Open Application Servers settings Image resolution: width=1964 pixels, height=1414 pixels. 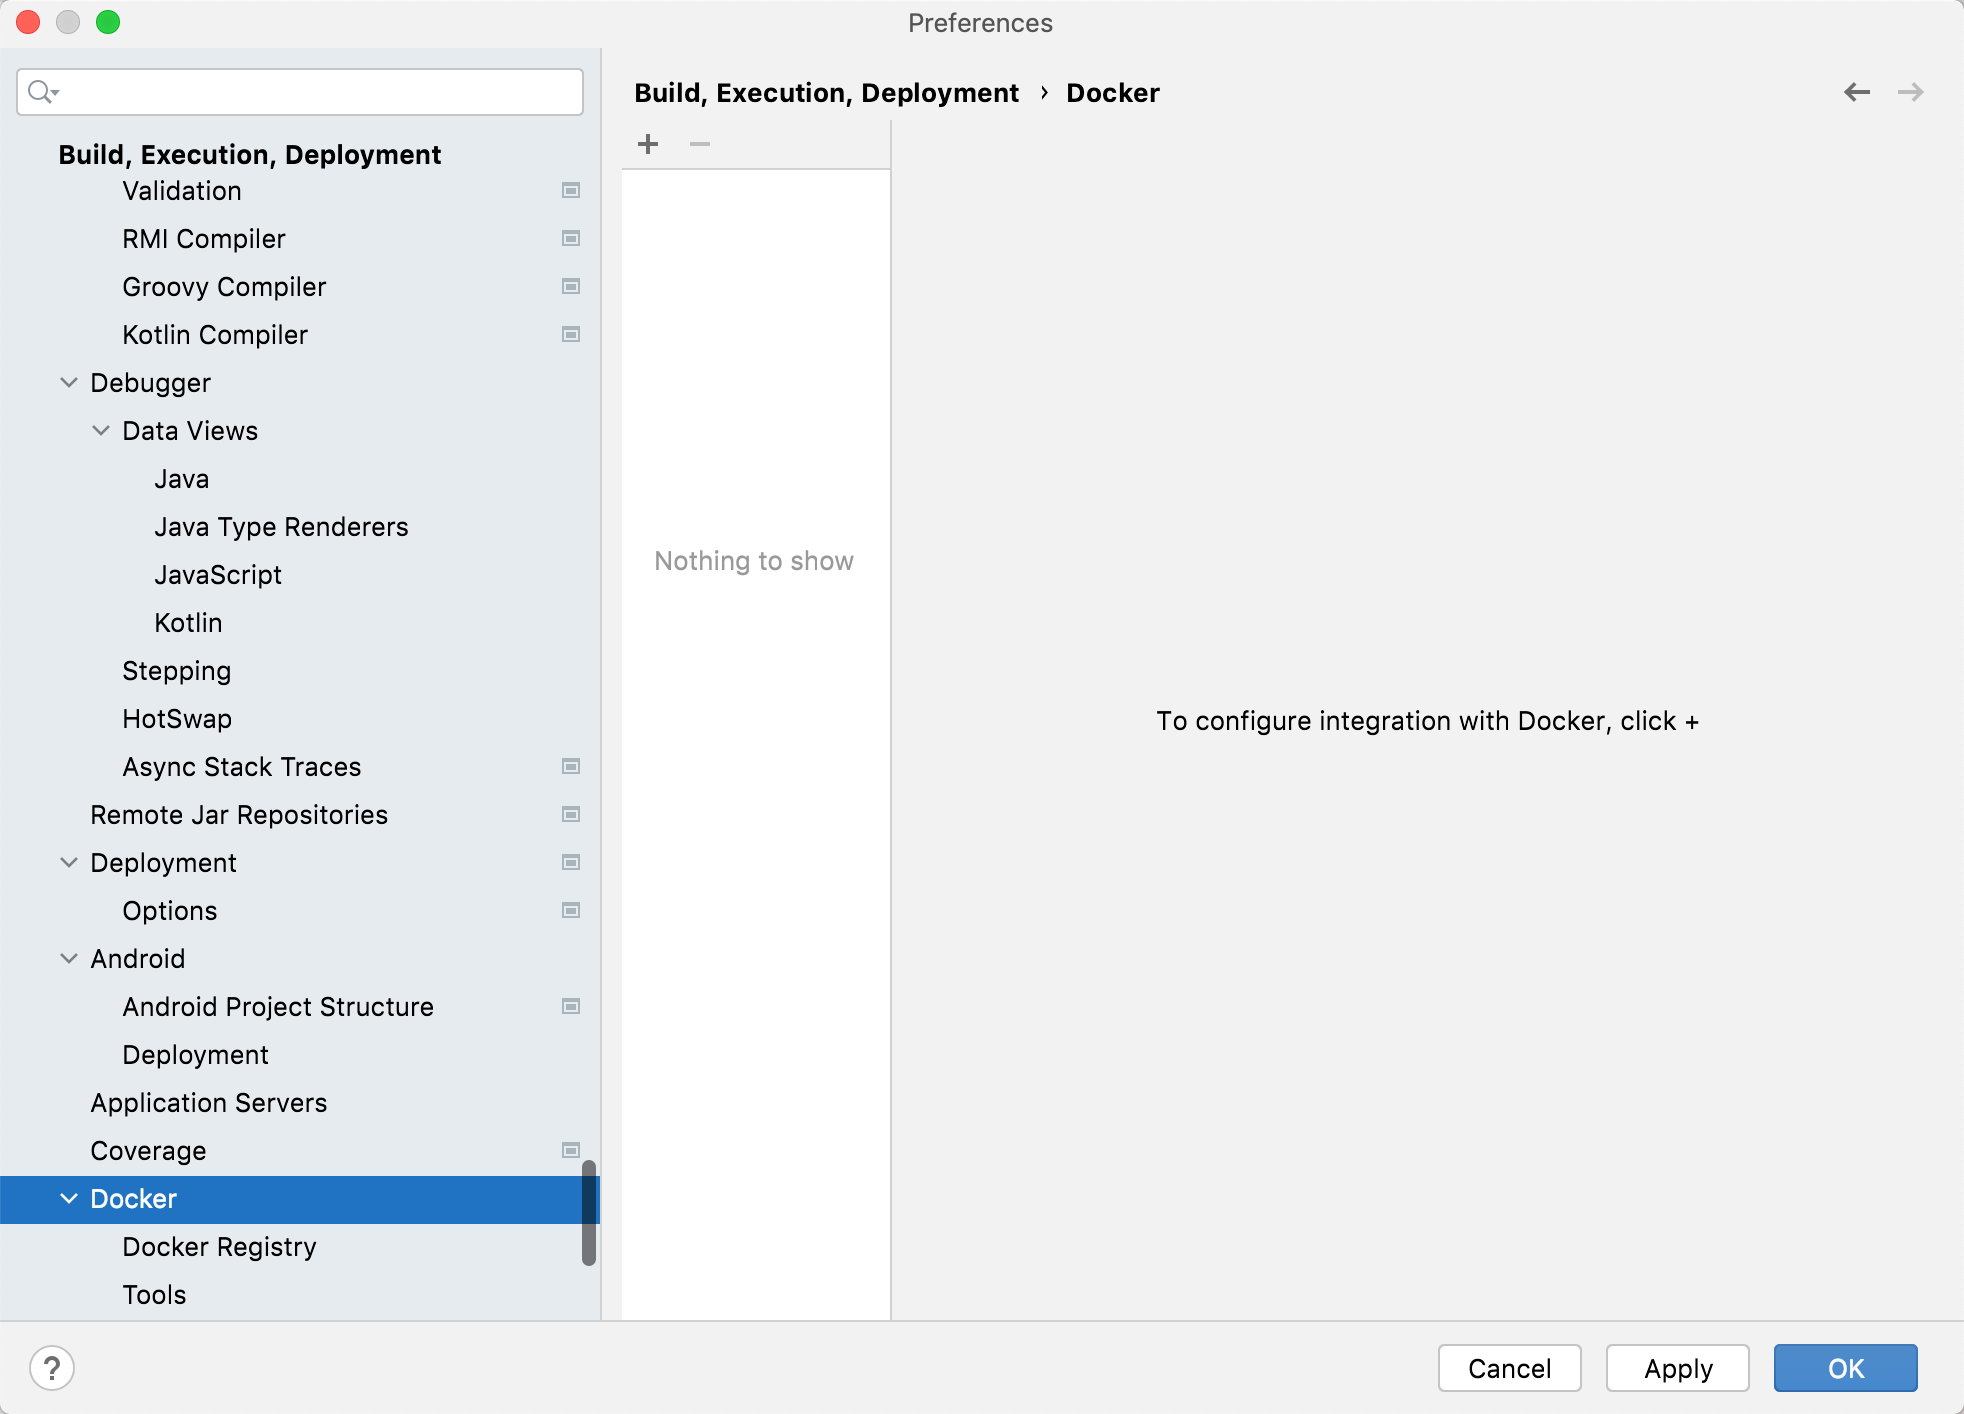click(209, 1103)
